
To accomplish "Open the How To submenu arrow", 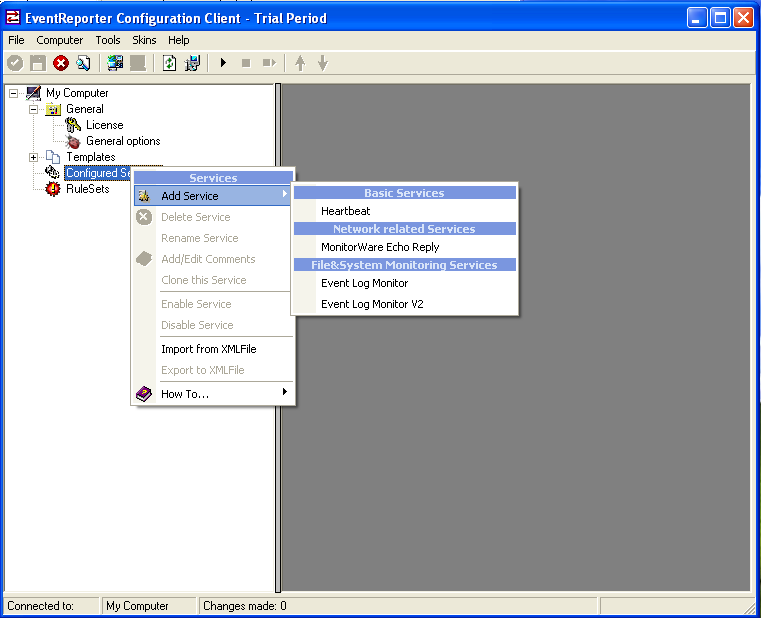I will tap(285, 392).
